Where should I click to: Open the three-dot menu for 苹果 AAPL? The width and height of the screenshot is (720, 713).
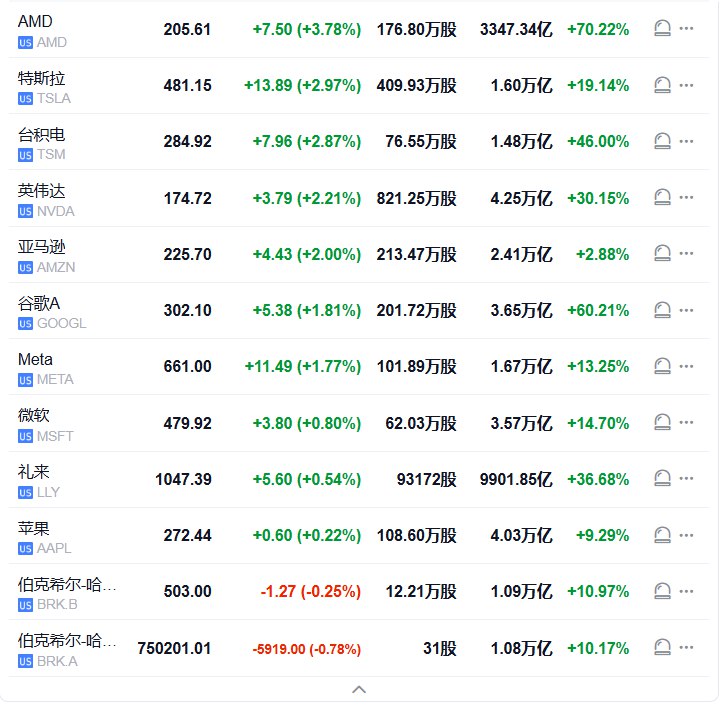click(x=686, y=535)
